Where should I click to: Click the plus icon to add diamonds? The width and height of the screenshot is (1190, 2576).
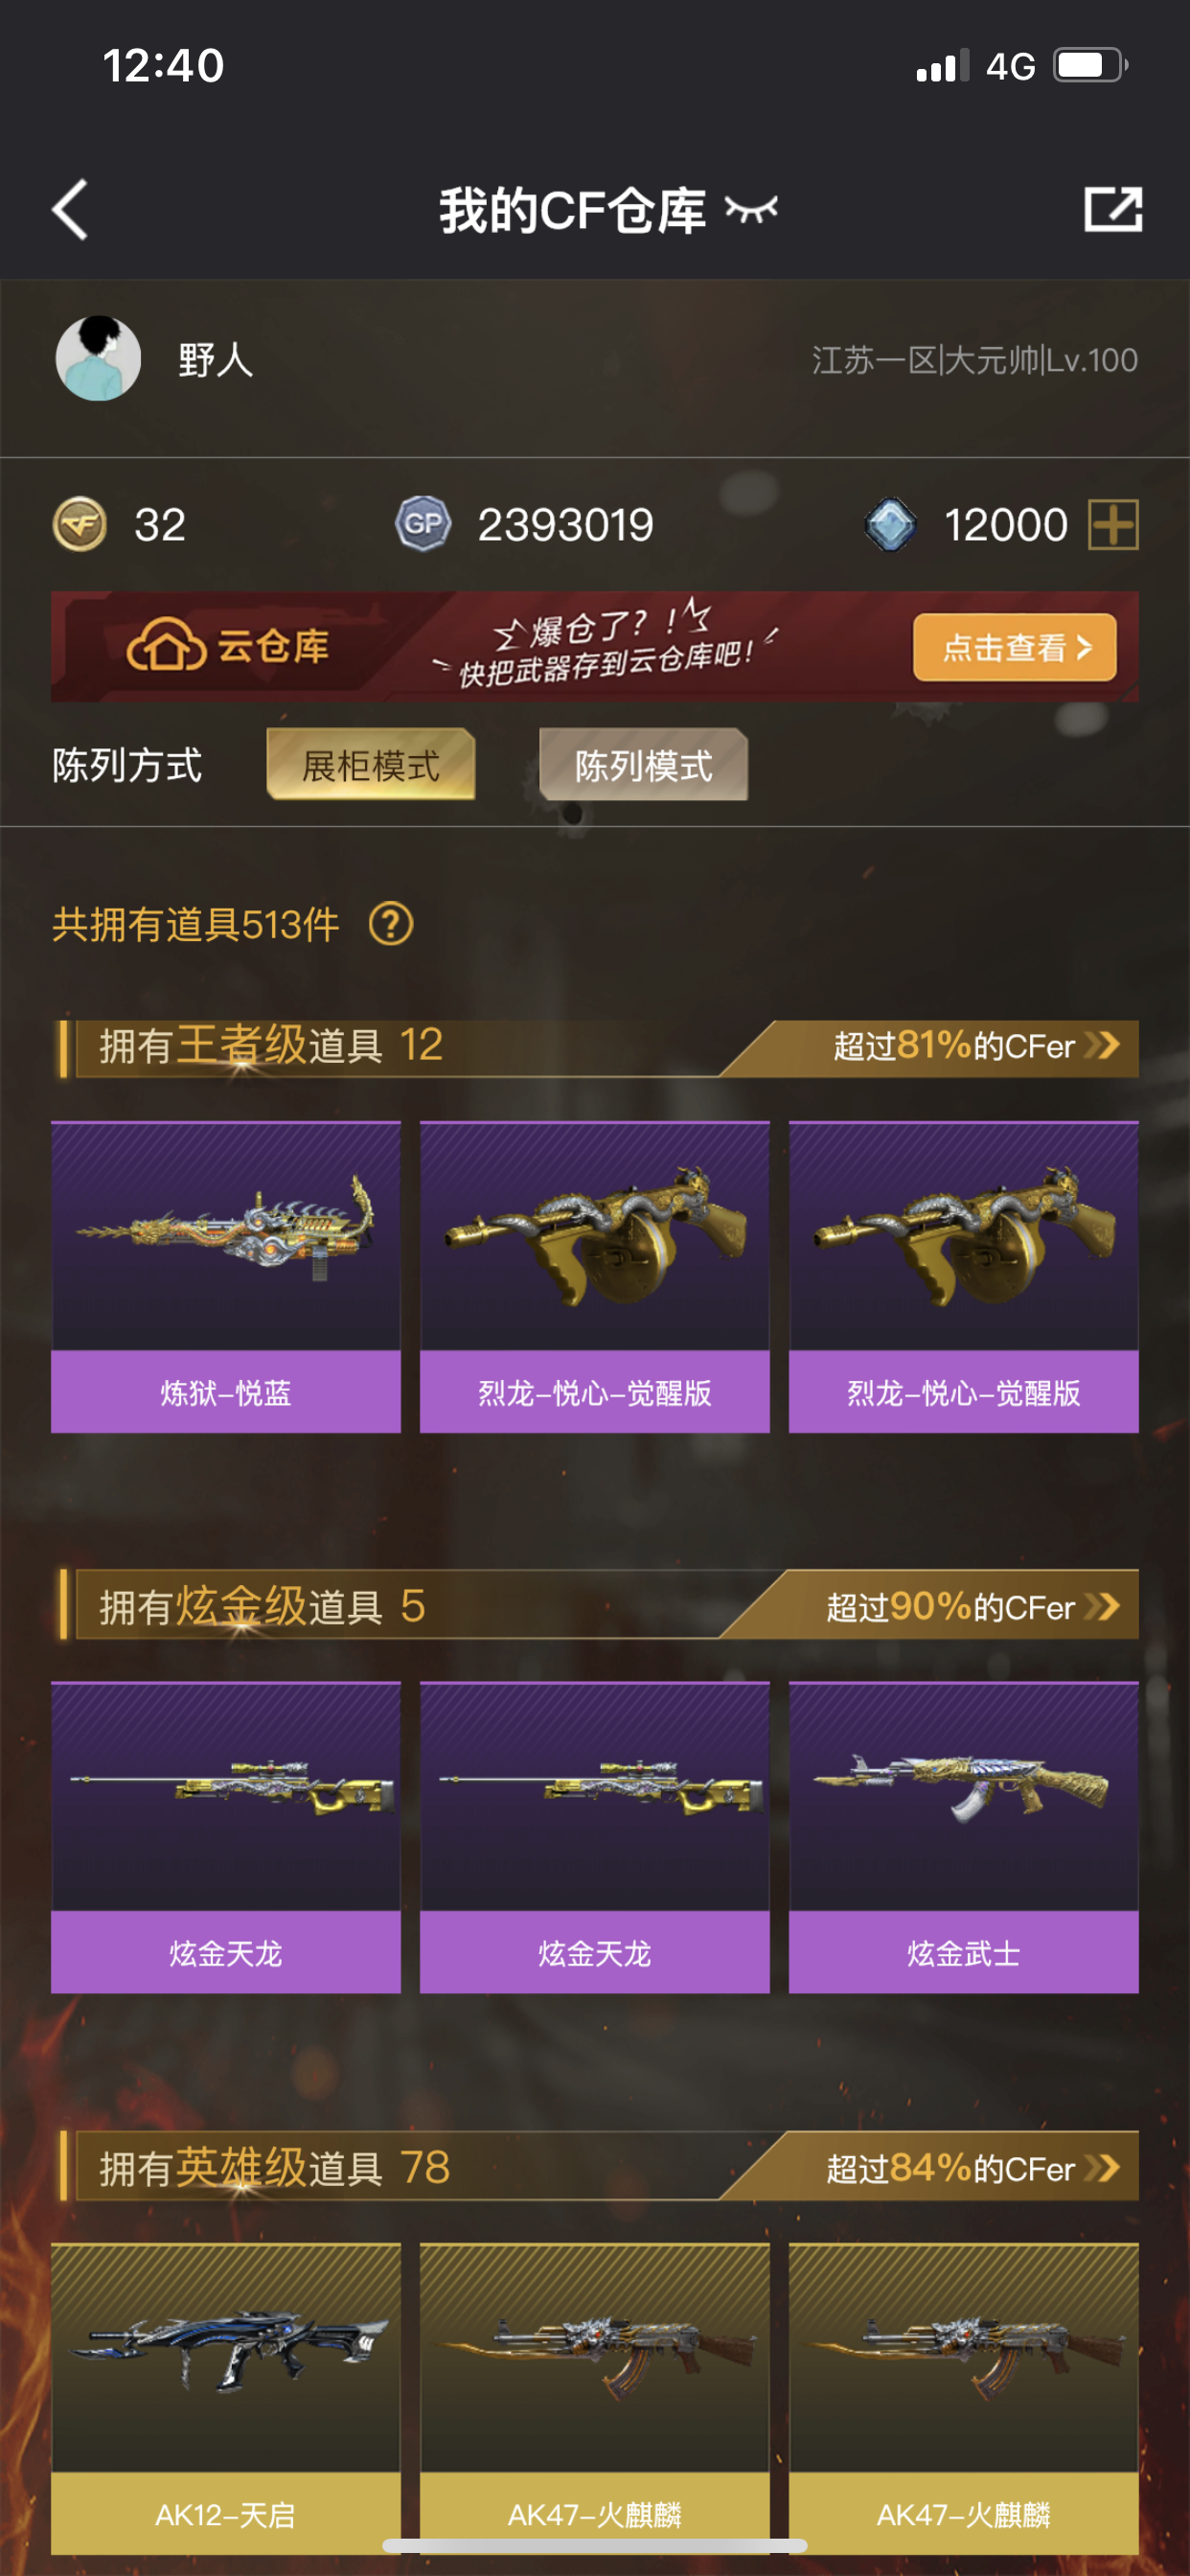click(1113, 525)
